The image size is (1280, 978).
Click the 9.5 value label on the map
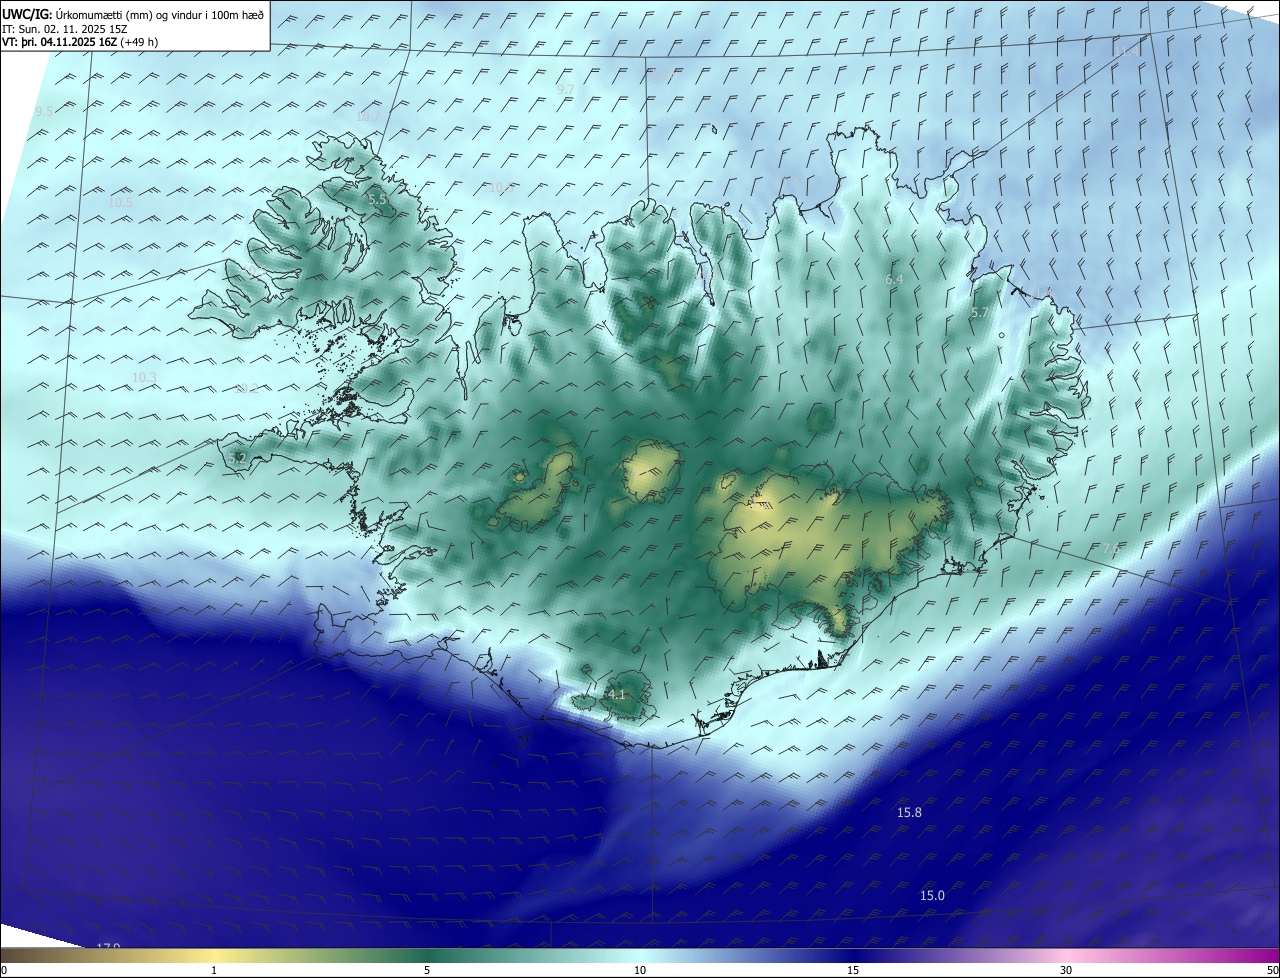tap(44, 112)
